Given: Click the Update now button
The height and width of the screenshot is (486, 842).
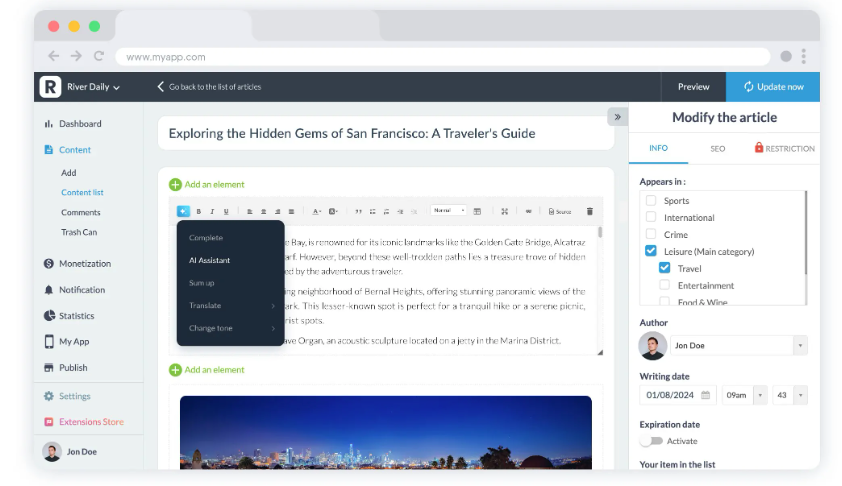Looking at the screenshot, I should (773, 87).
